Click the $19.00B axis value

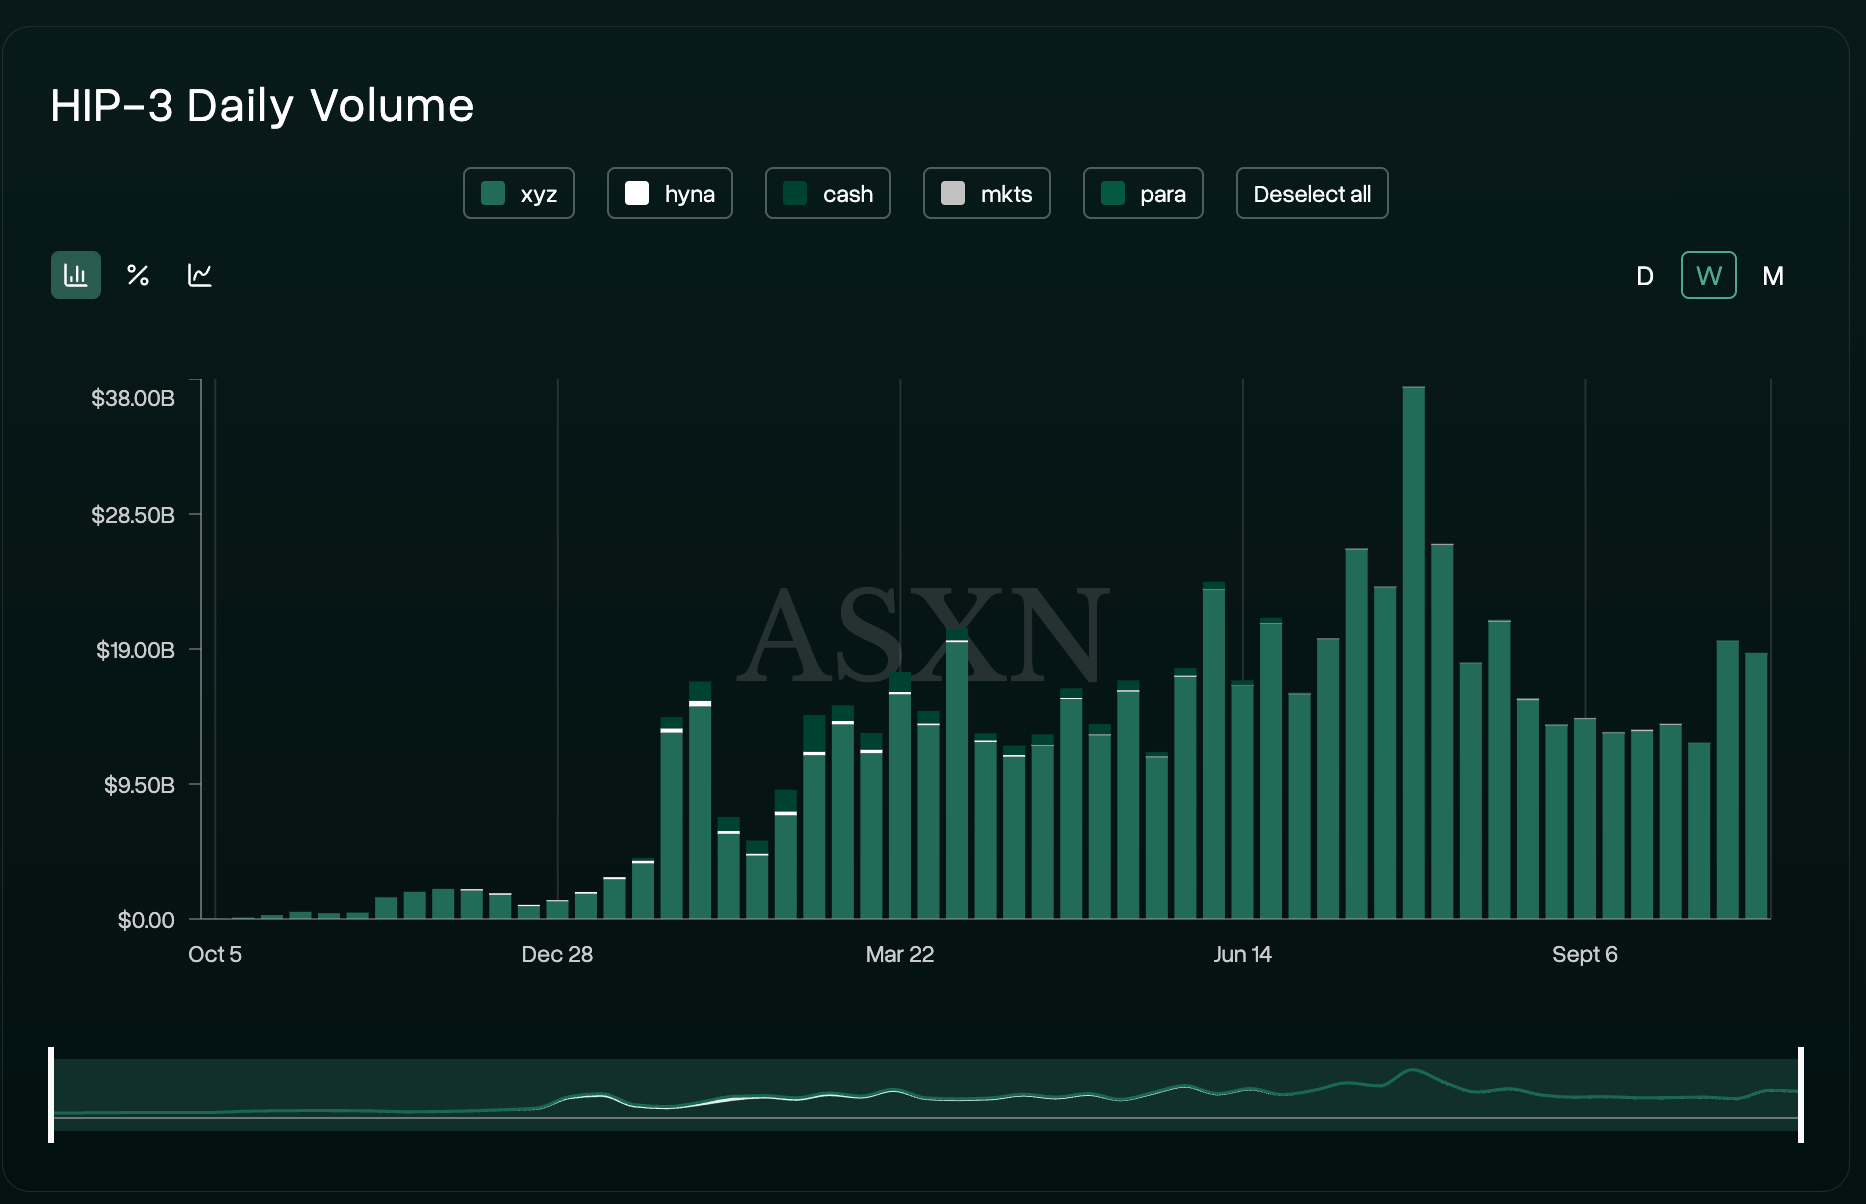[x=135, y=650]
